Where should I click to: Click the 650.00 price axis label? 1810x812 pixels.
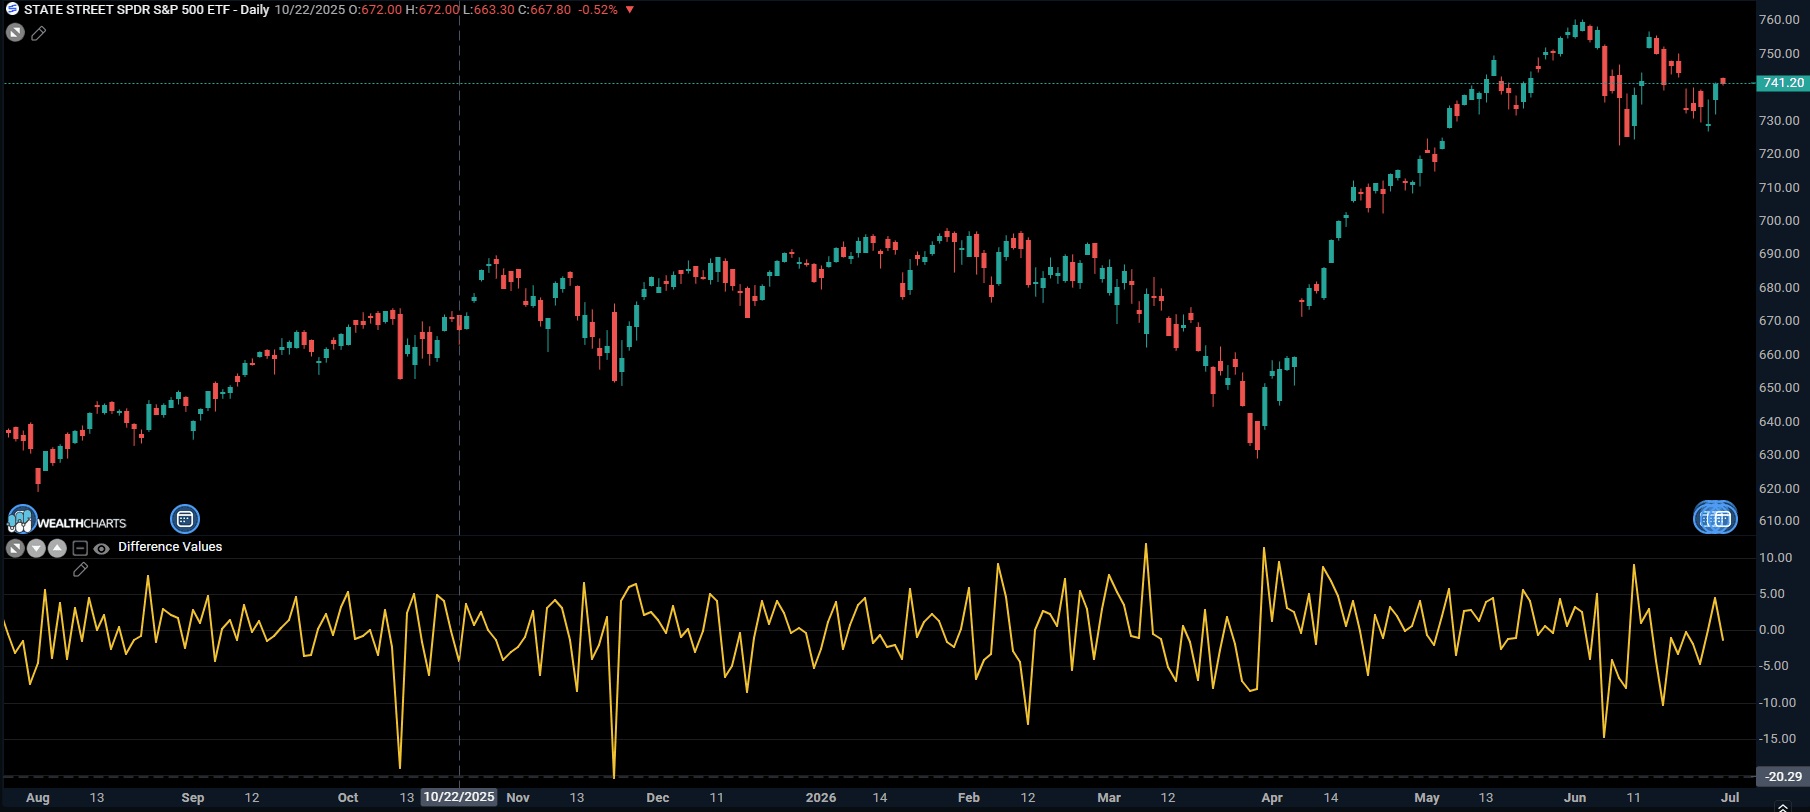1780,387
